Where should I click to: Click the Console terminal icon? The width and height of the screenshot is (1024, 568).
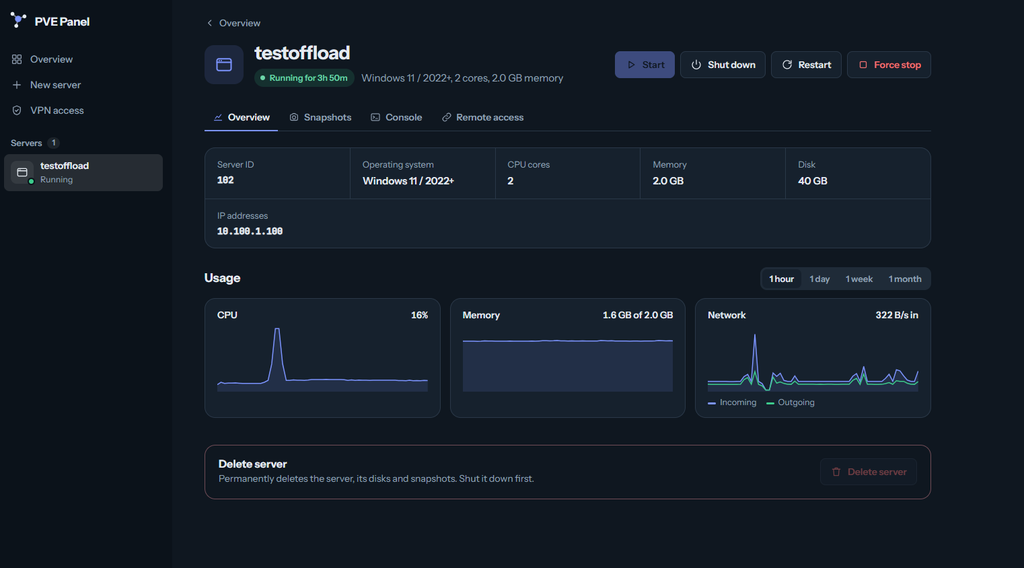pyautogui.click(x=376, y=118)
